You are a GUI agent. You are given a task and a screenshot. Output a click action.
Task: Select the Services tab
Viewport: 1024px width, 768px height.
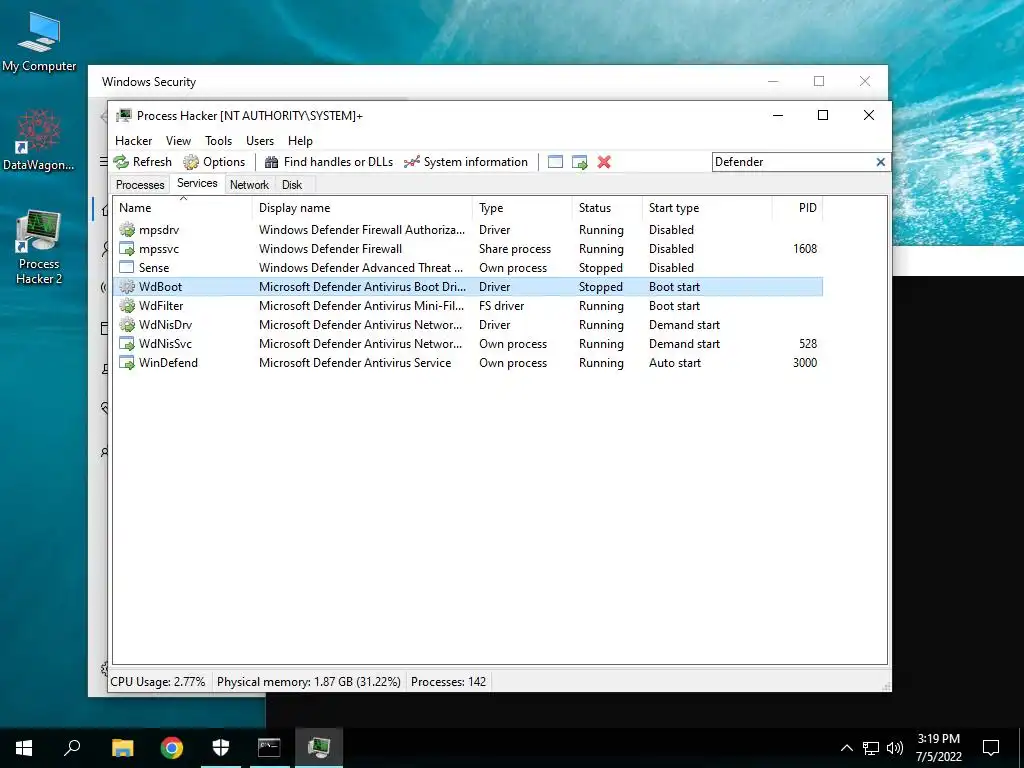pyautogui.click(x=197, y=184)
